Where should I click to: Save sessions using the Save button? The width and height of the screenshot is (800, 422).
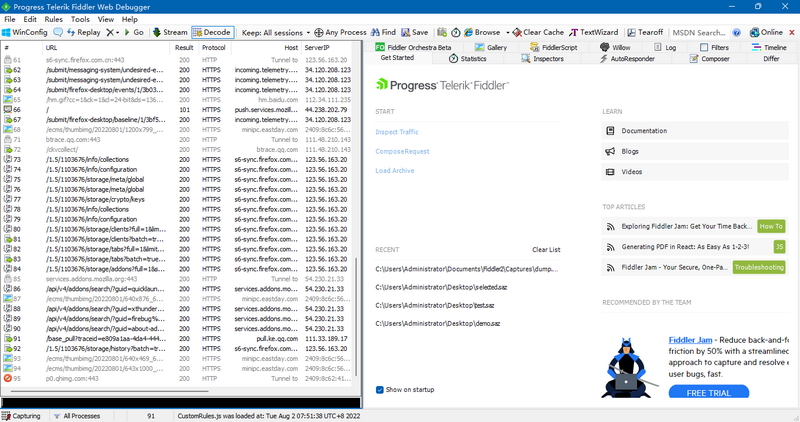point(415,32)
